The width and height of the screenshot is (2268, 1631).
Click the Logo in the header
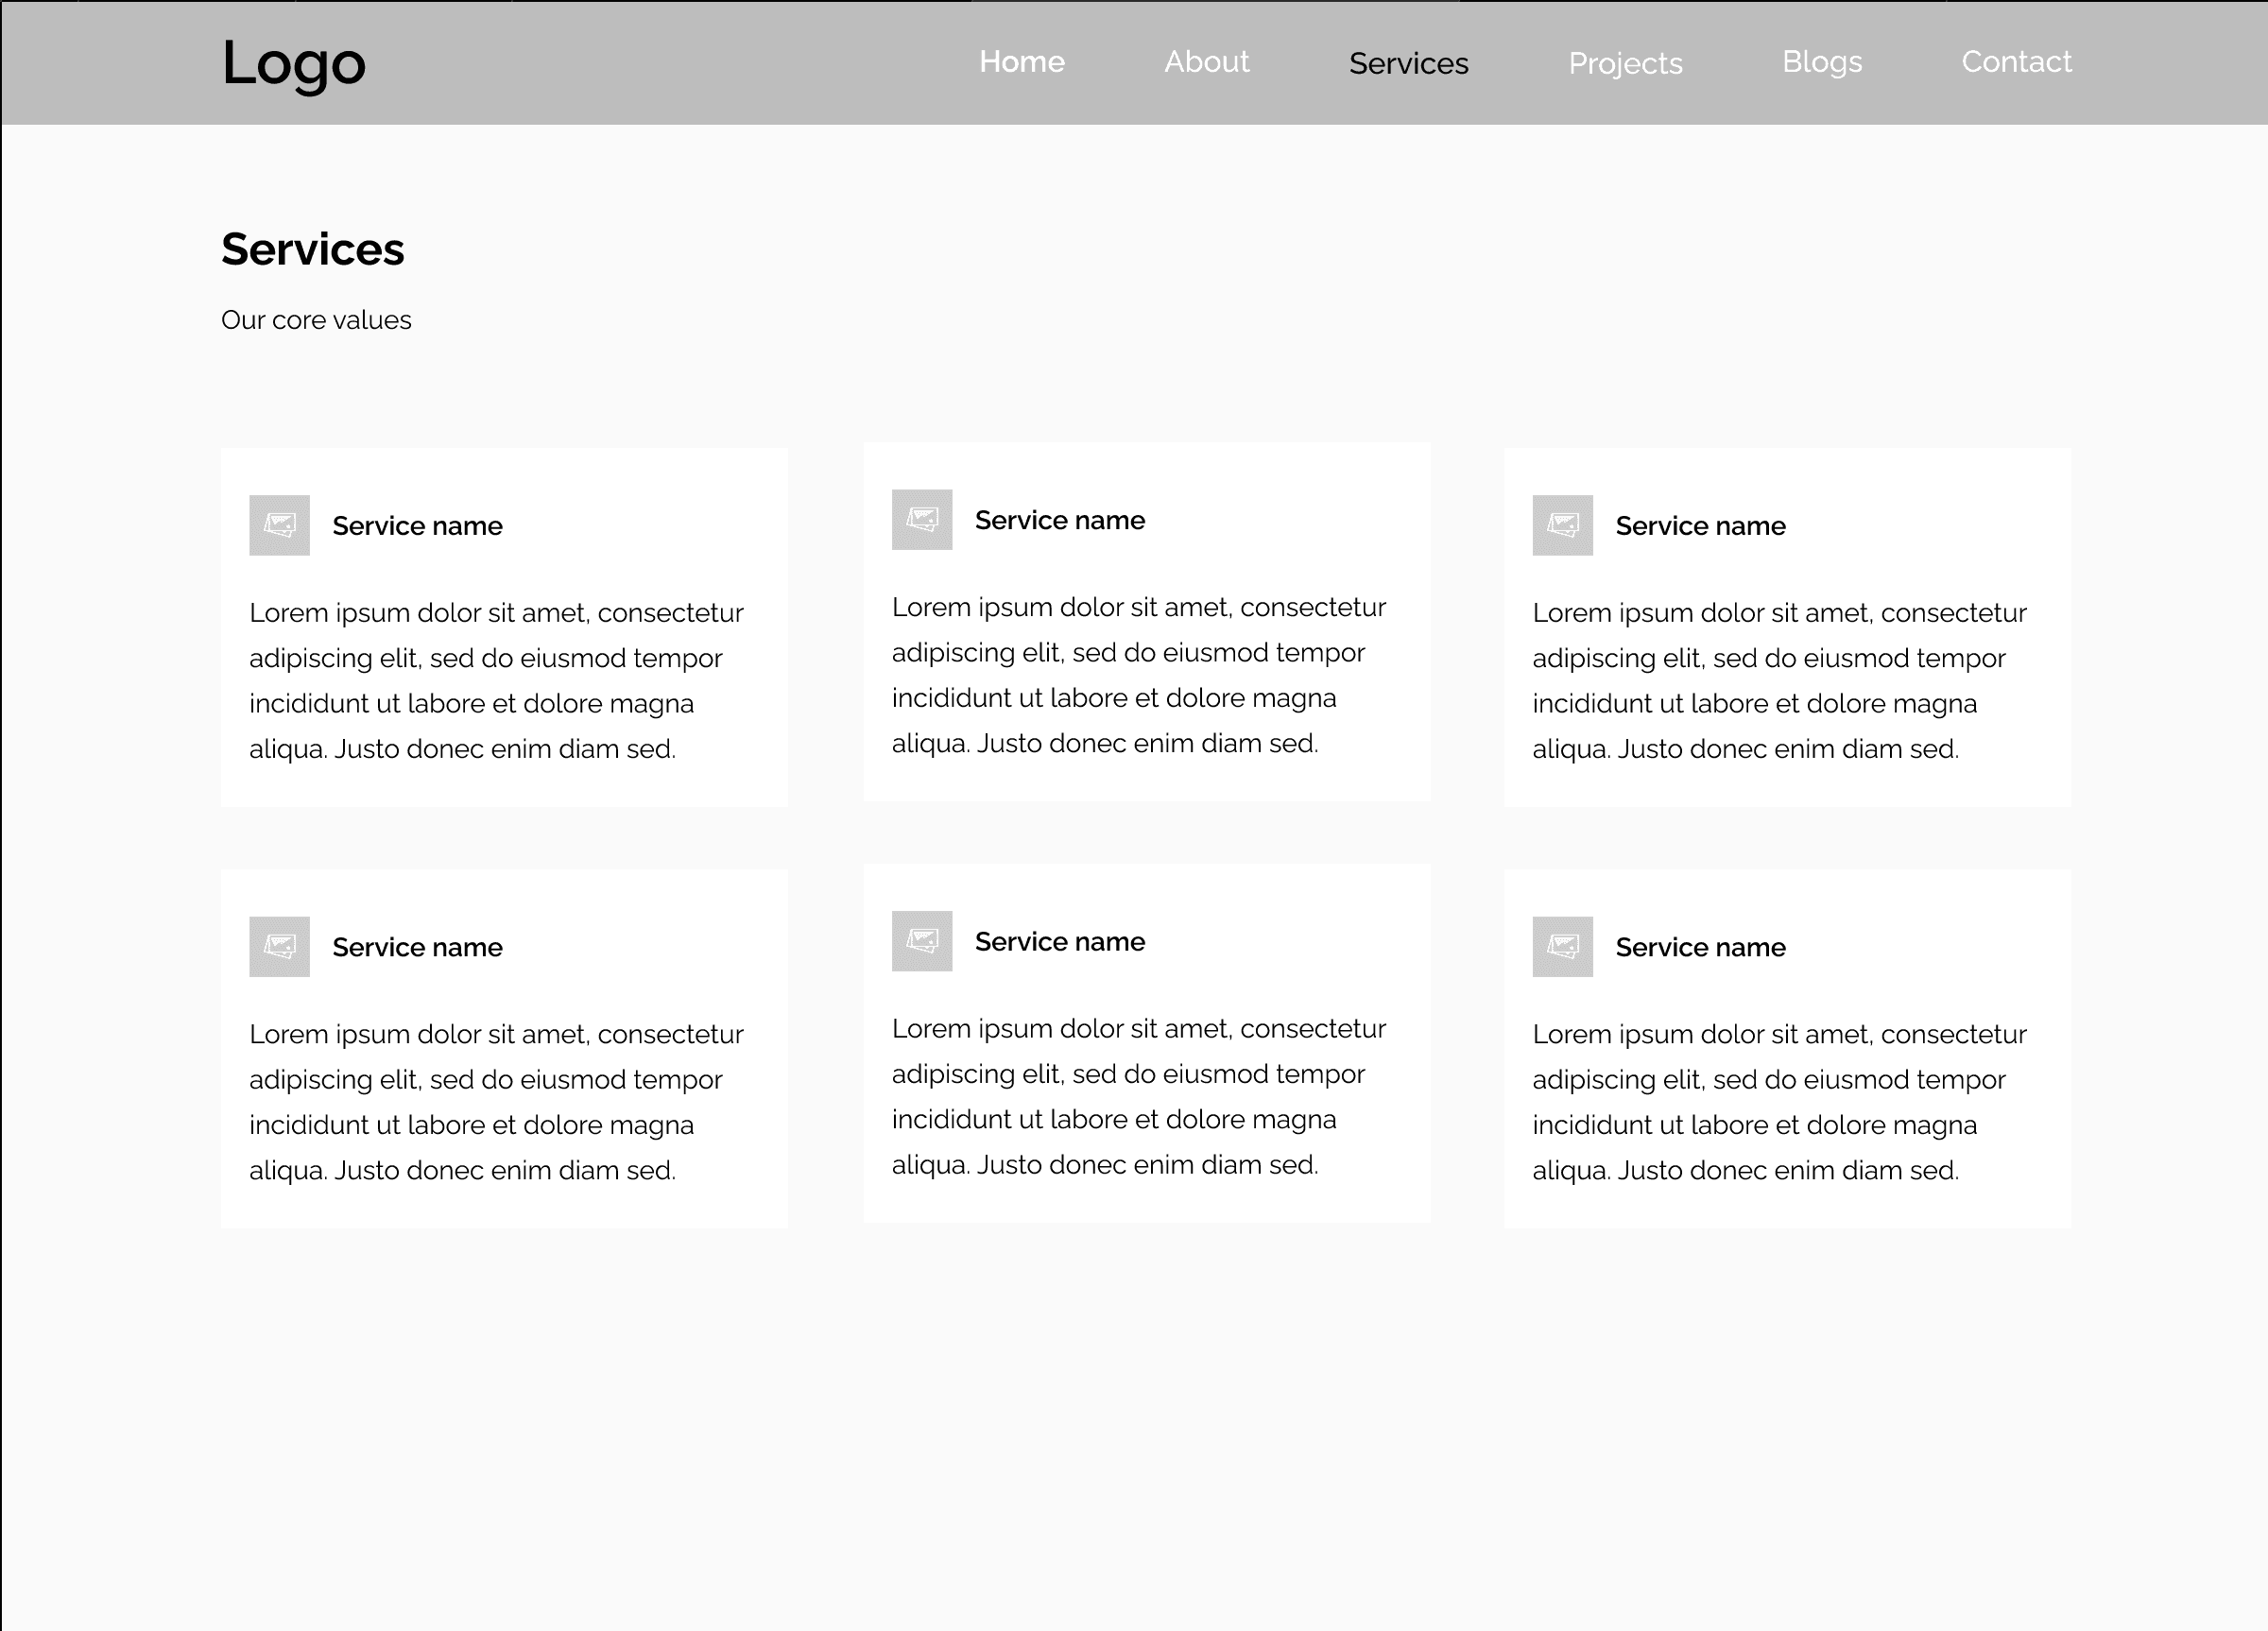[293, 63]
